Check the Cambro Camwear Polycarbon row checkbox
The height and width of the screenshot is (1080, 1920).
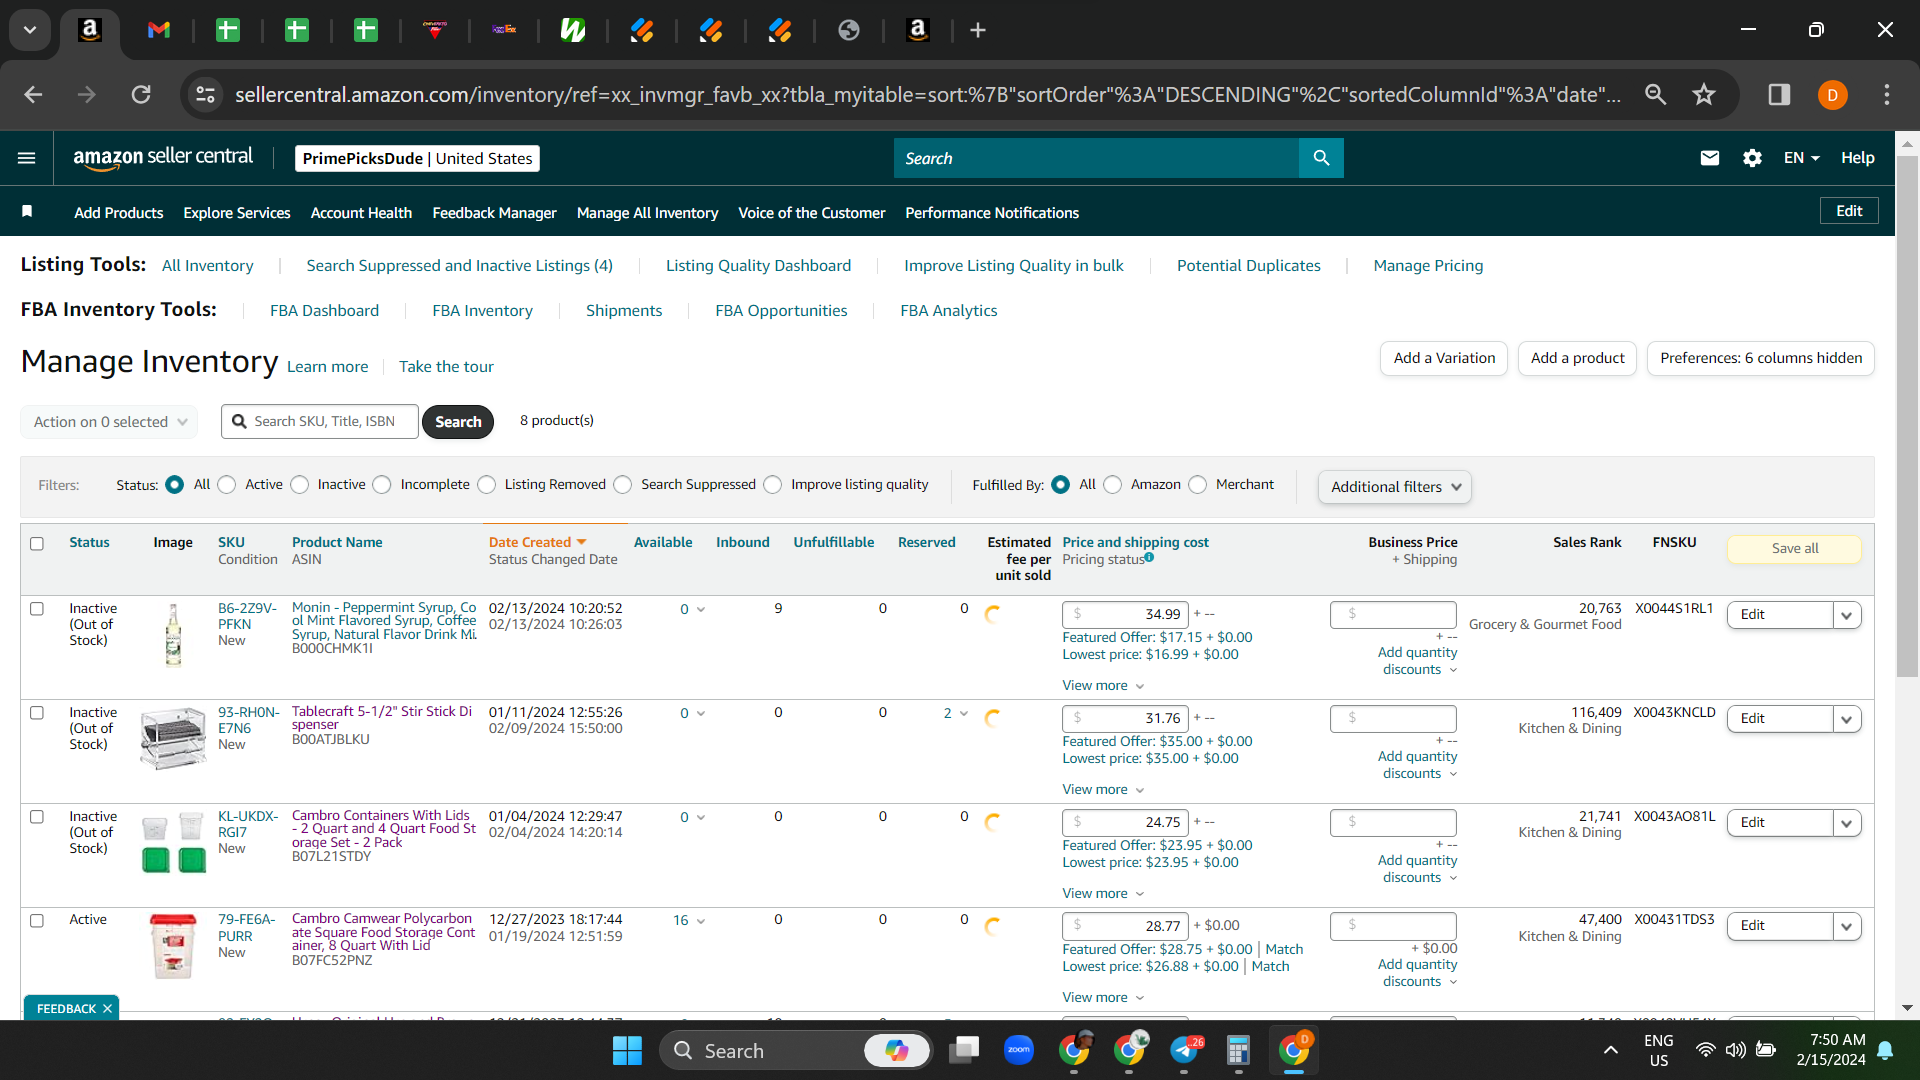coord(37,920)
